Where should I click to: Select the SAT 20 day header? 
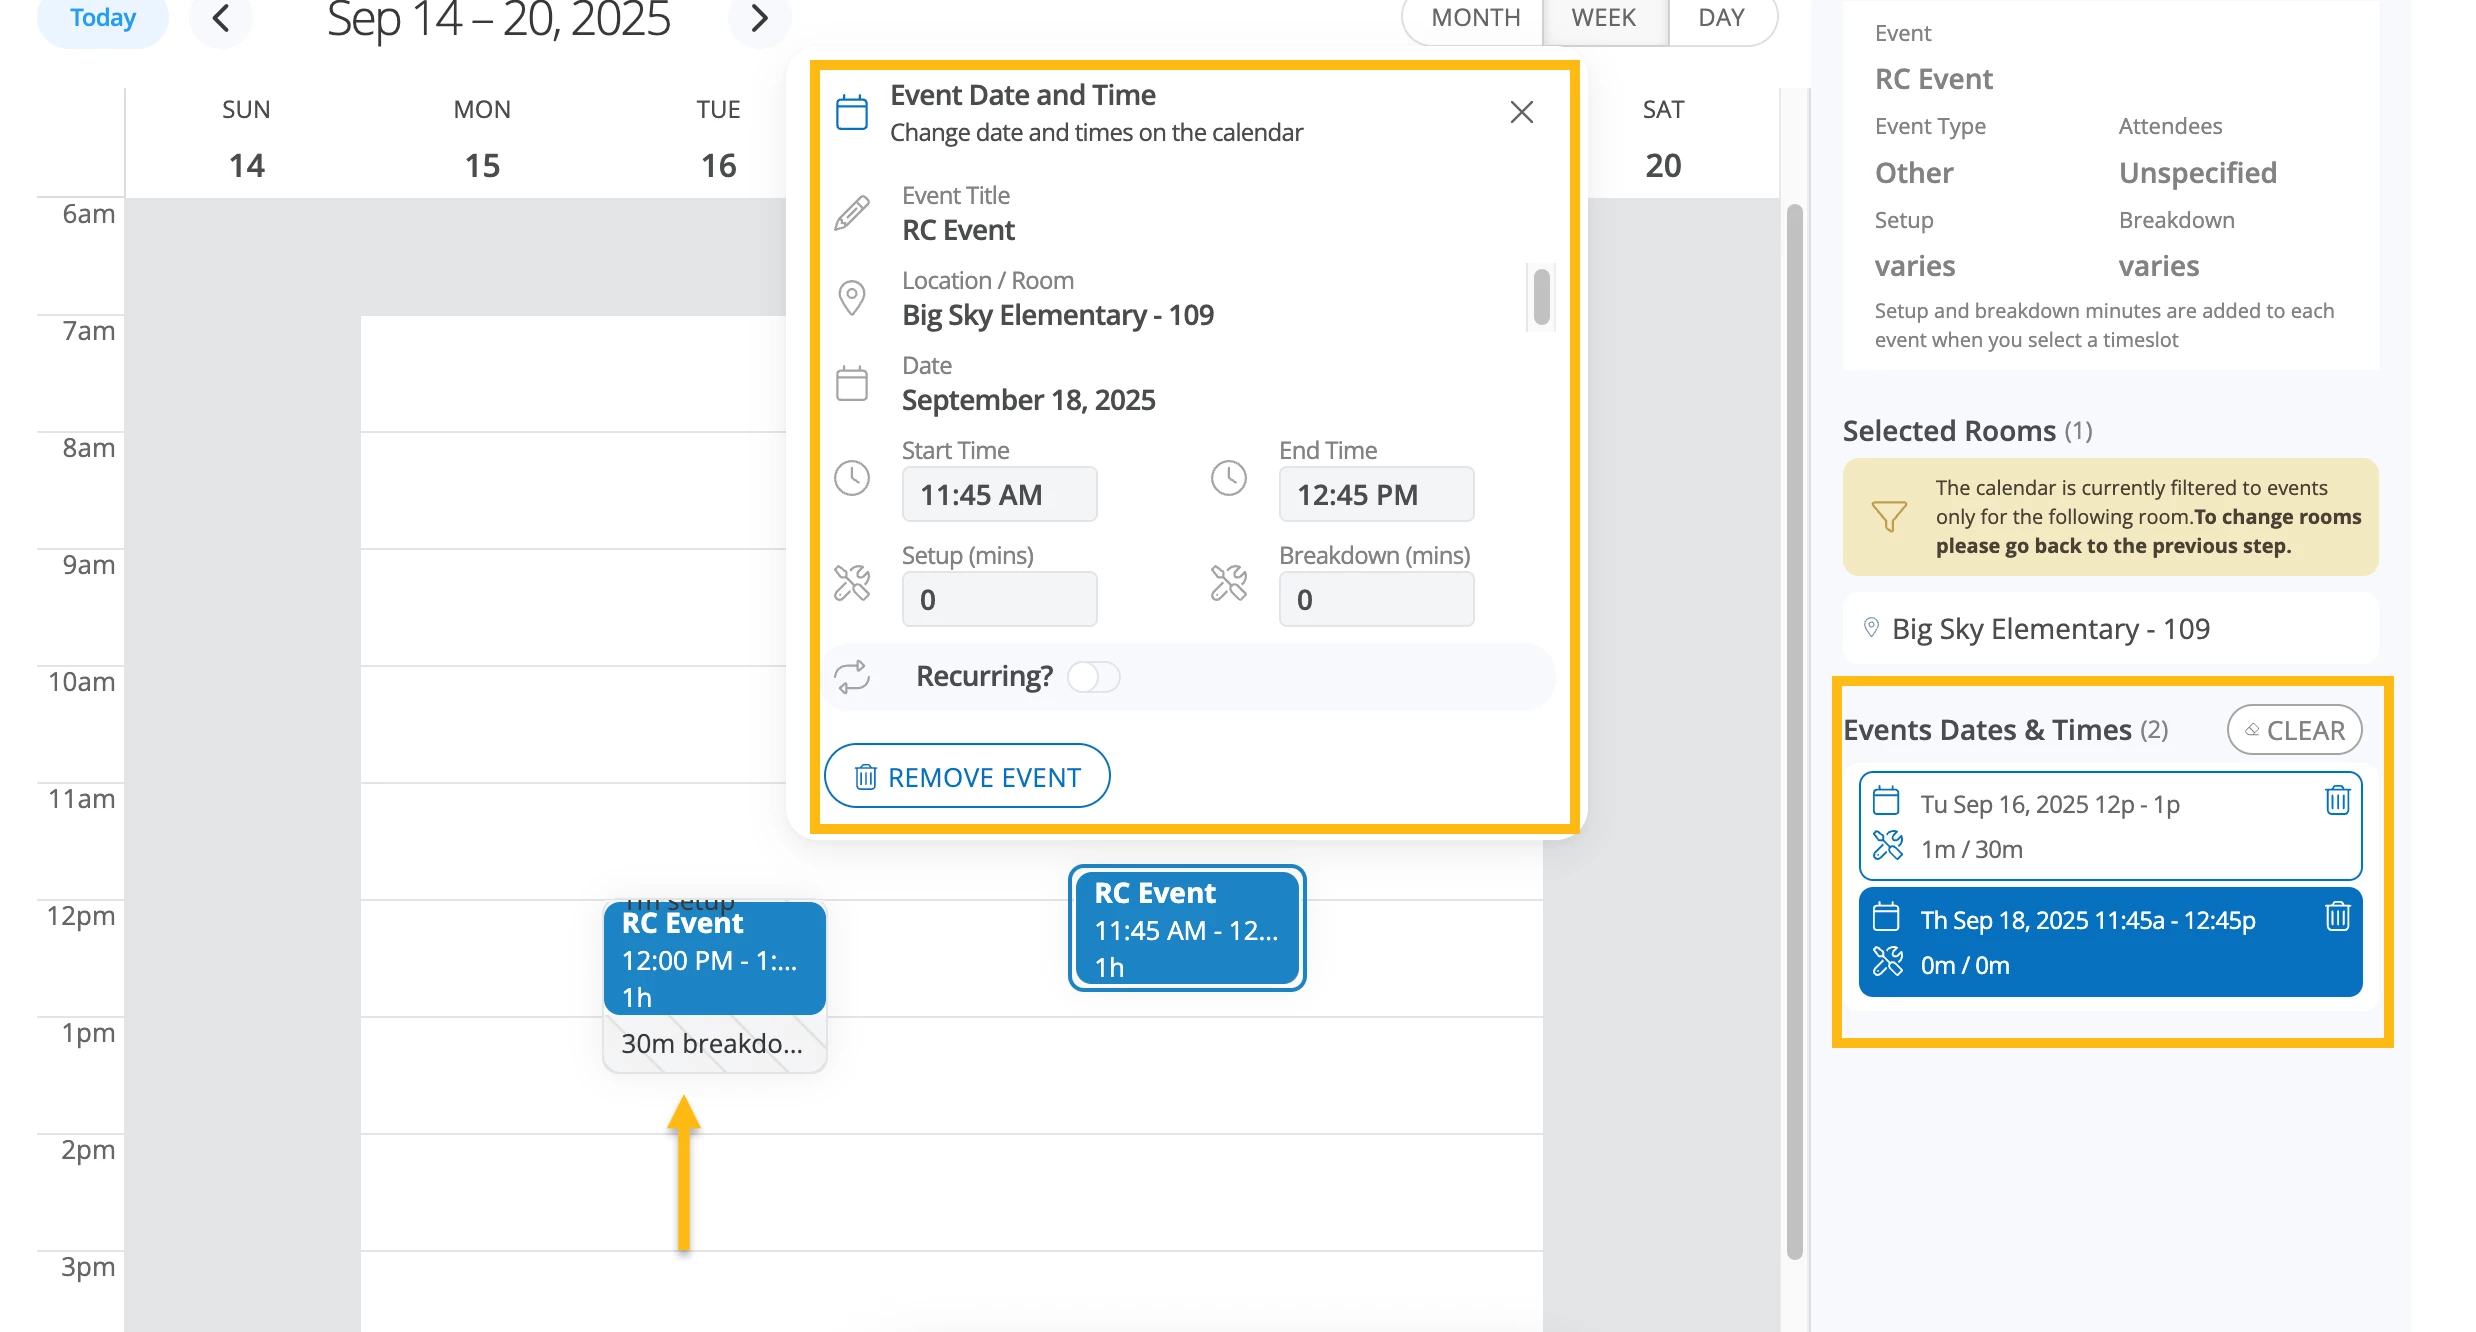click(x=1663, y=139)
